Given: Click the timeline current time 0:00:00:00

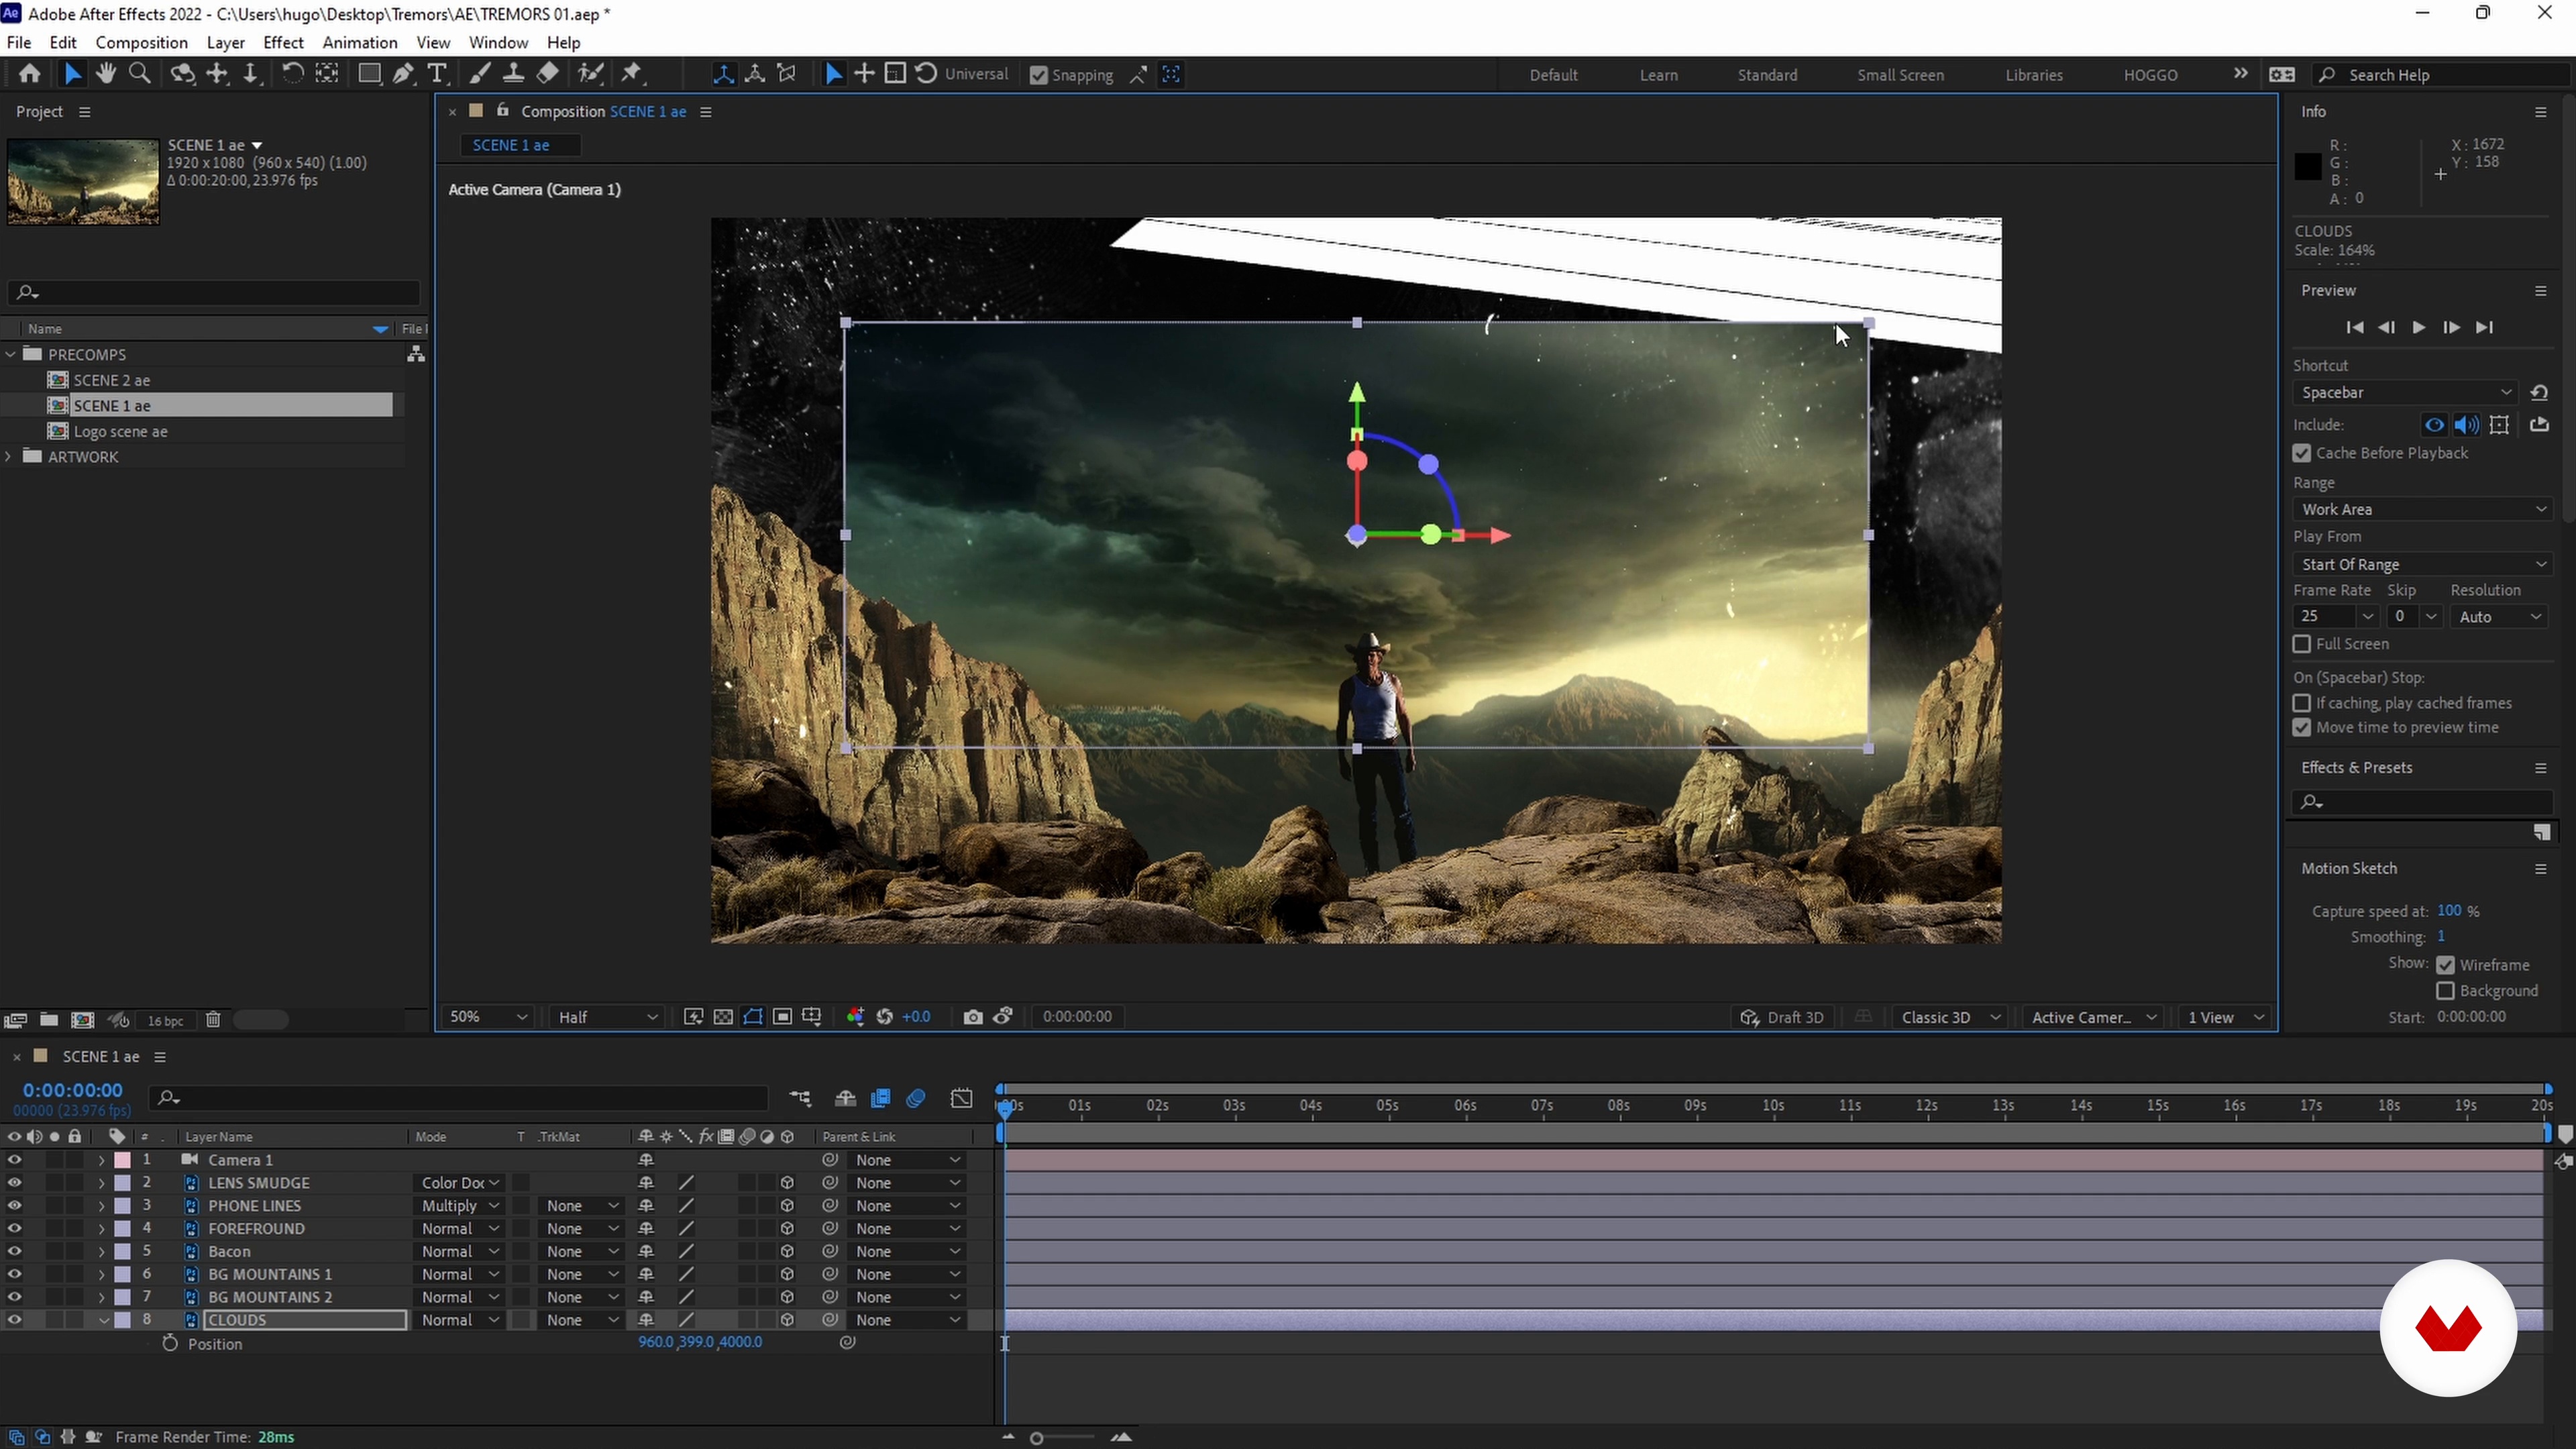Looking at the screenshot, I should (73, 1090).
